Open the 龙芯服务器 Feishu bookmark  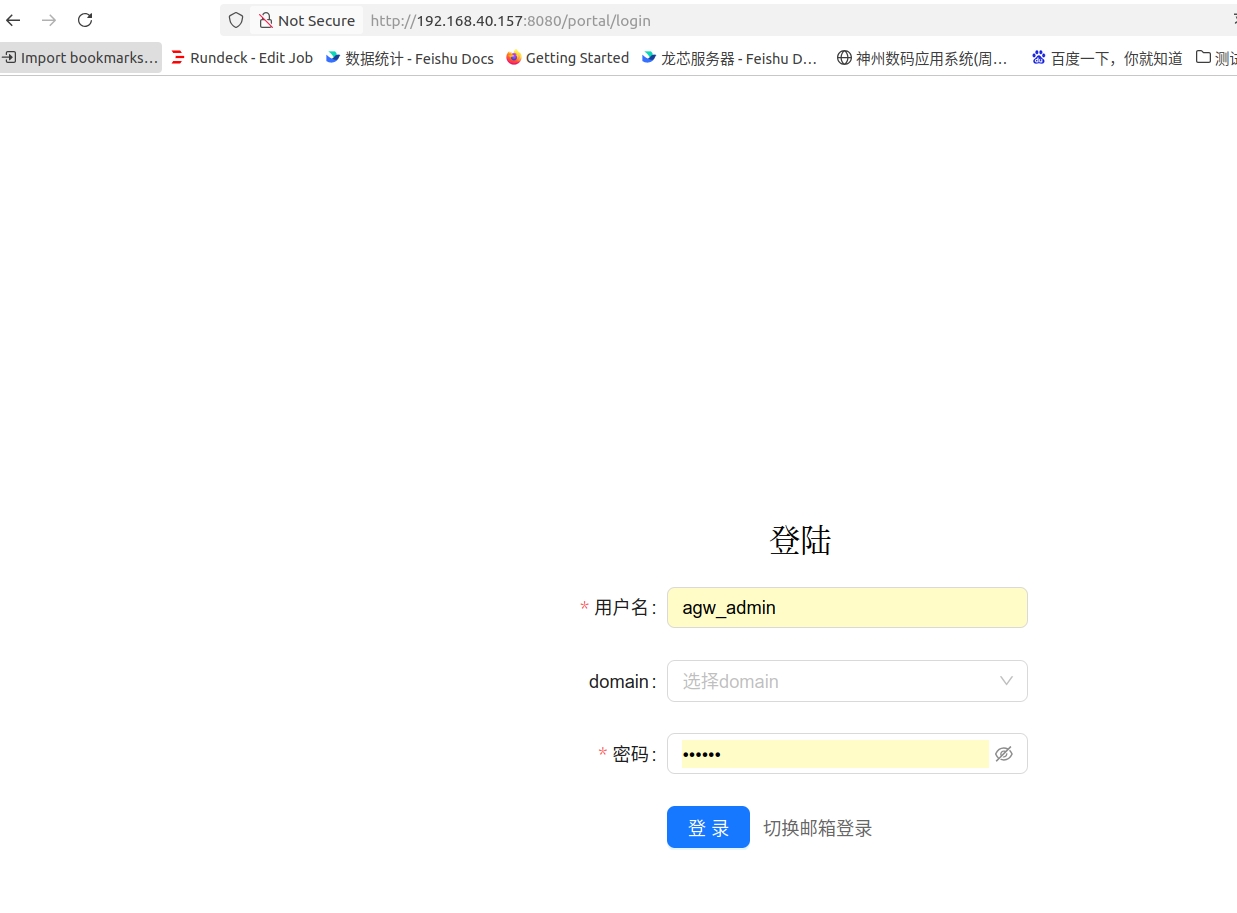point(730,58)
